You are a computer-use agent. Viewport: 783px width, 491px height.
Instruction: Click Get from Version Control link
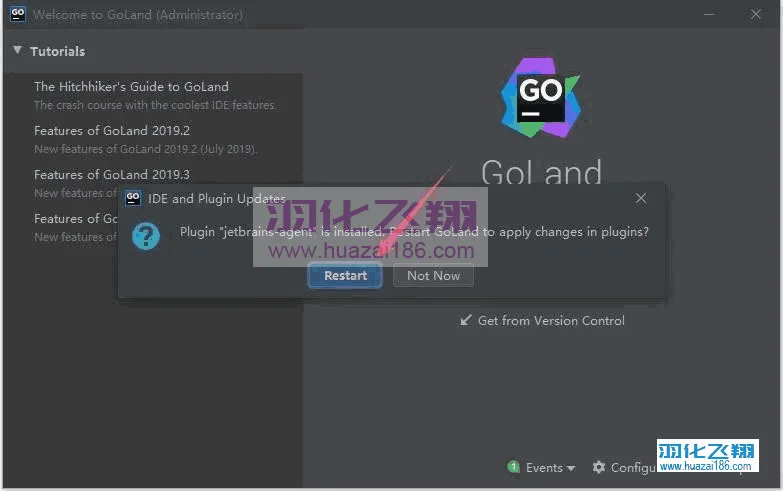coord(551,321)
